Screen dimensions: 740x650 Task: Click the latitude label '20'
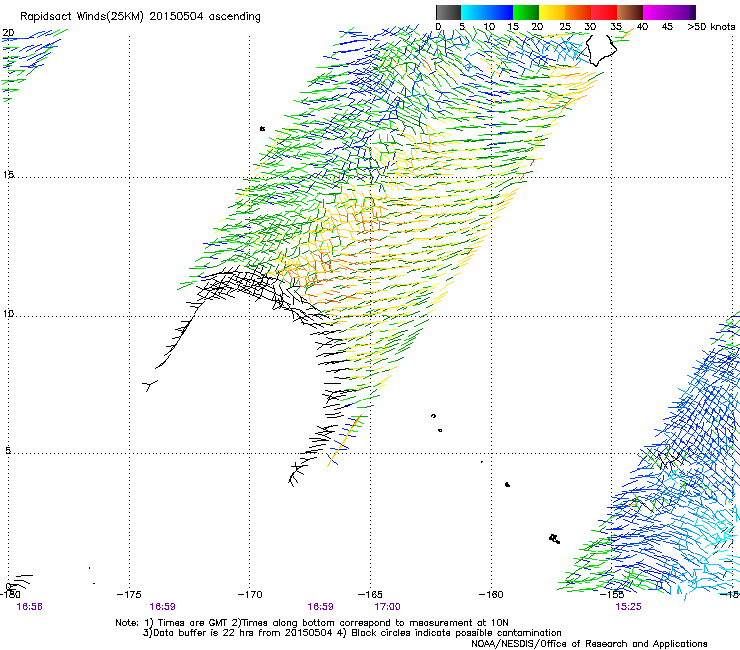pyautogui.click(x=8, y=33)
